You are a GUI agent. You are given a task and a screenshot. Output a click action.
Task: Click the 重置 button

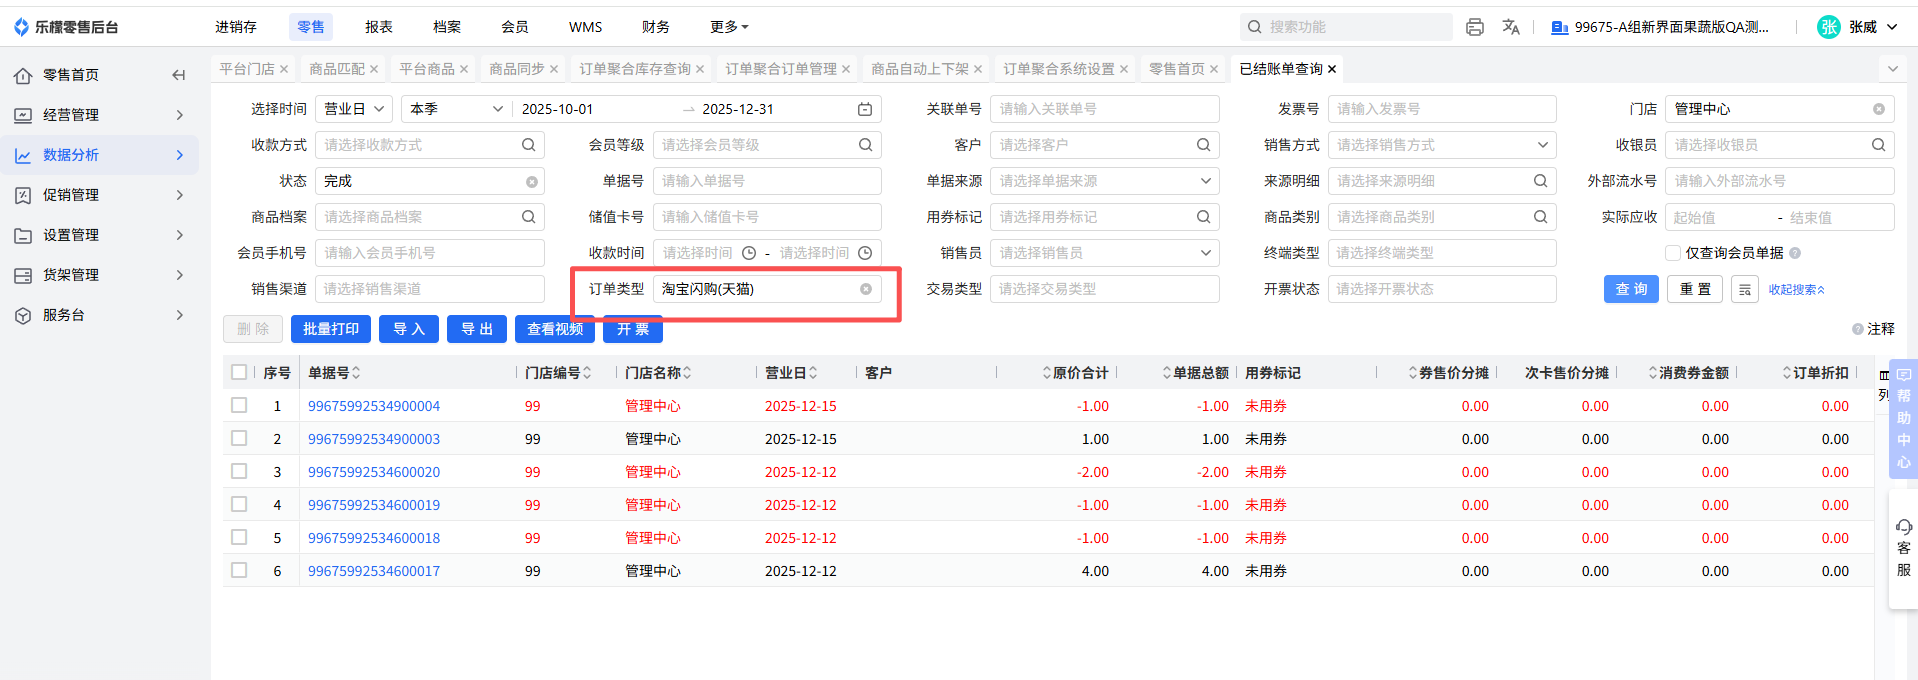[x=1695, y=289]
